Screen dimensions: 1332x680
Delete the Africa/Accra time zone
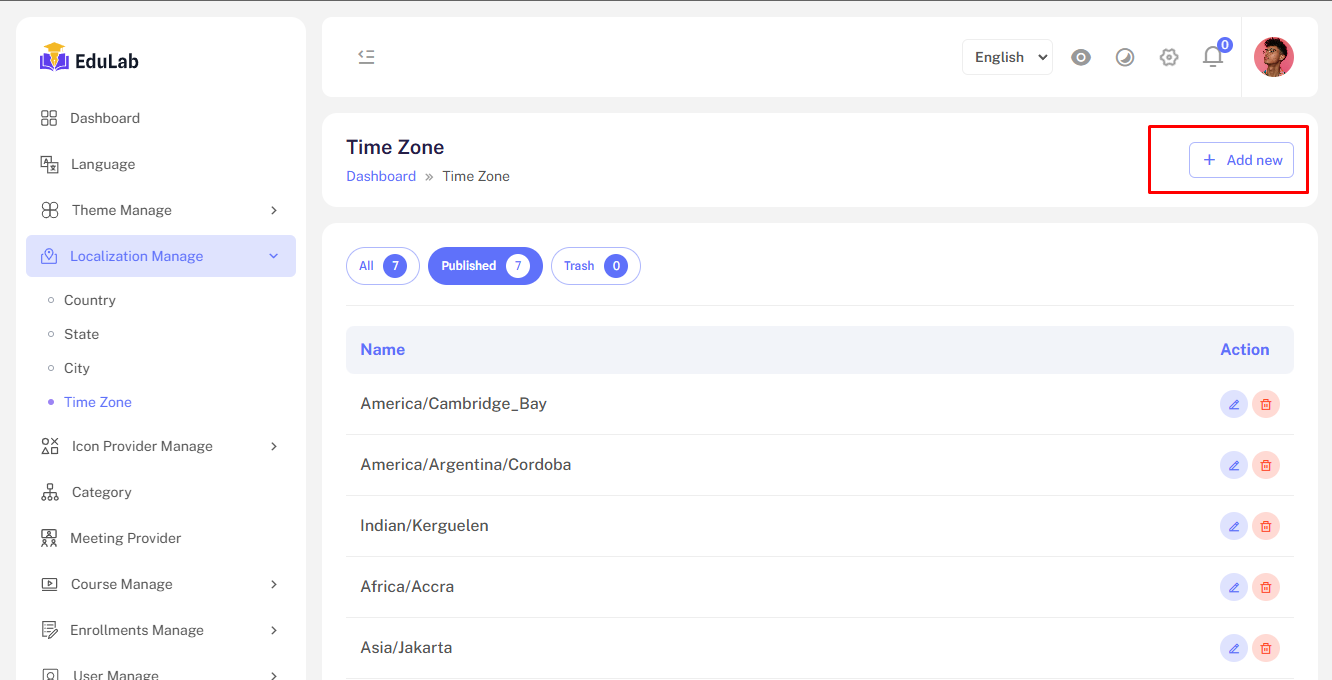1265,587
